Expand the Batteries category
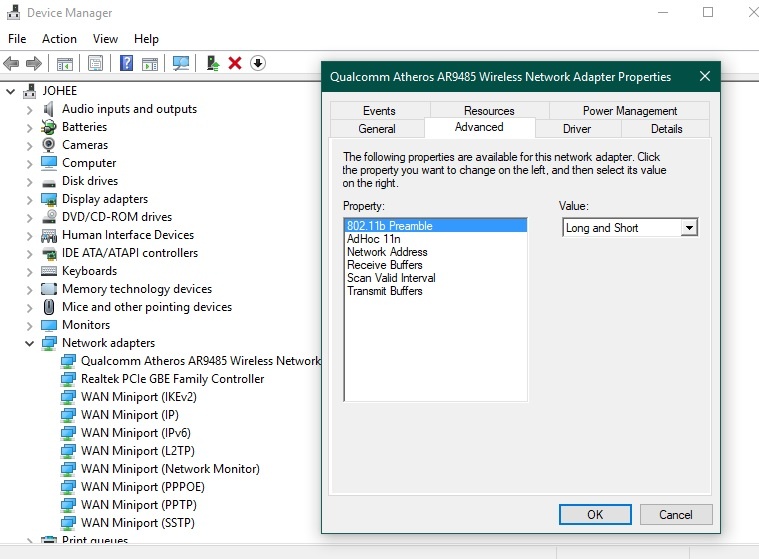Viewport: 759px width, 559px height. [x=29, y=127]
